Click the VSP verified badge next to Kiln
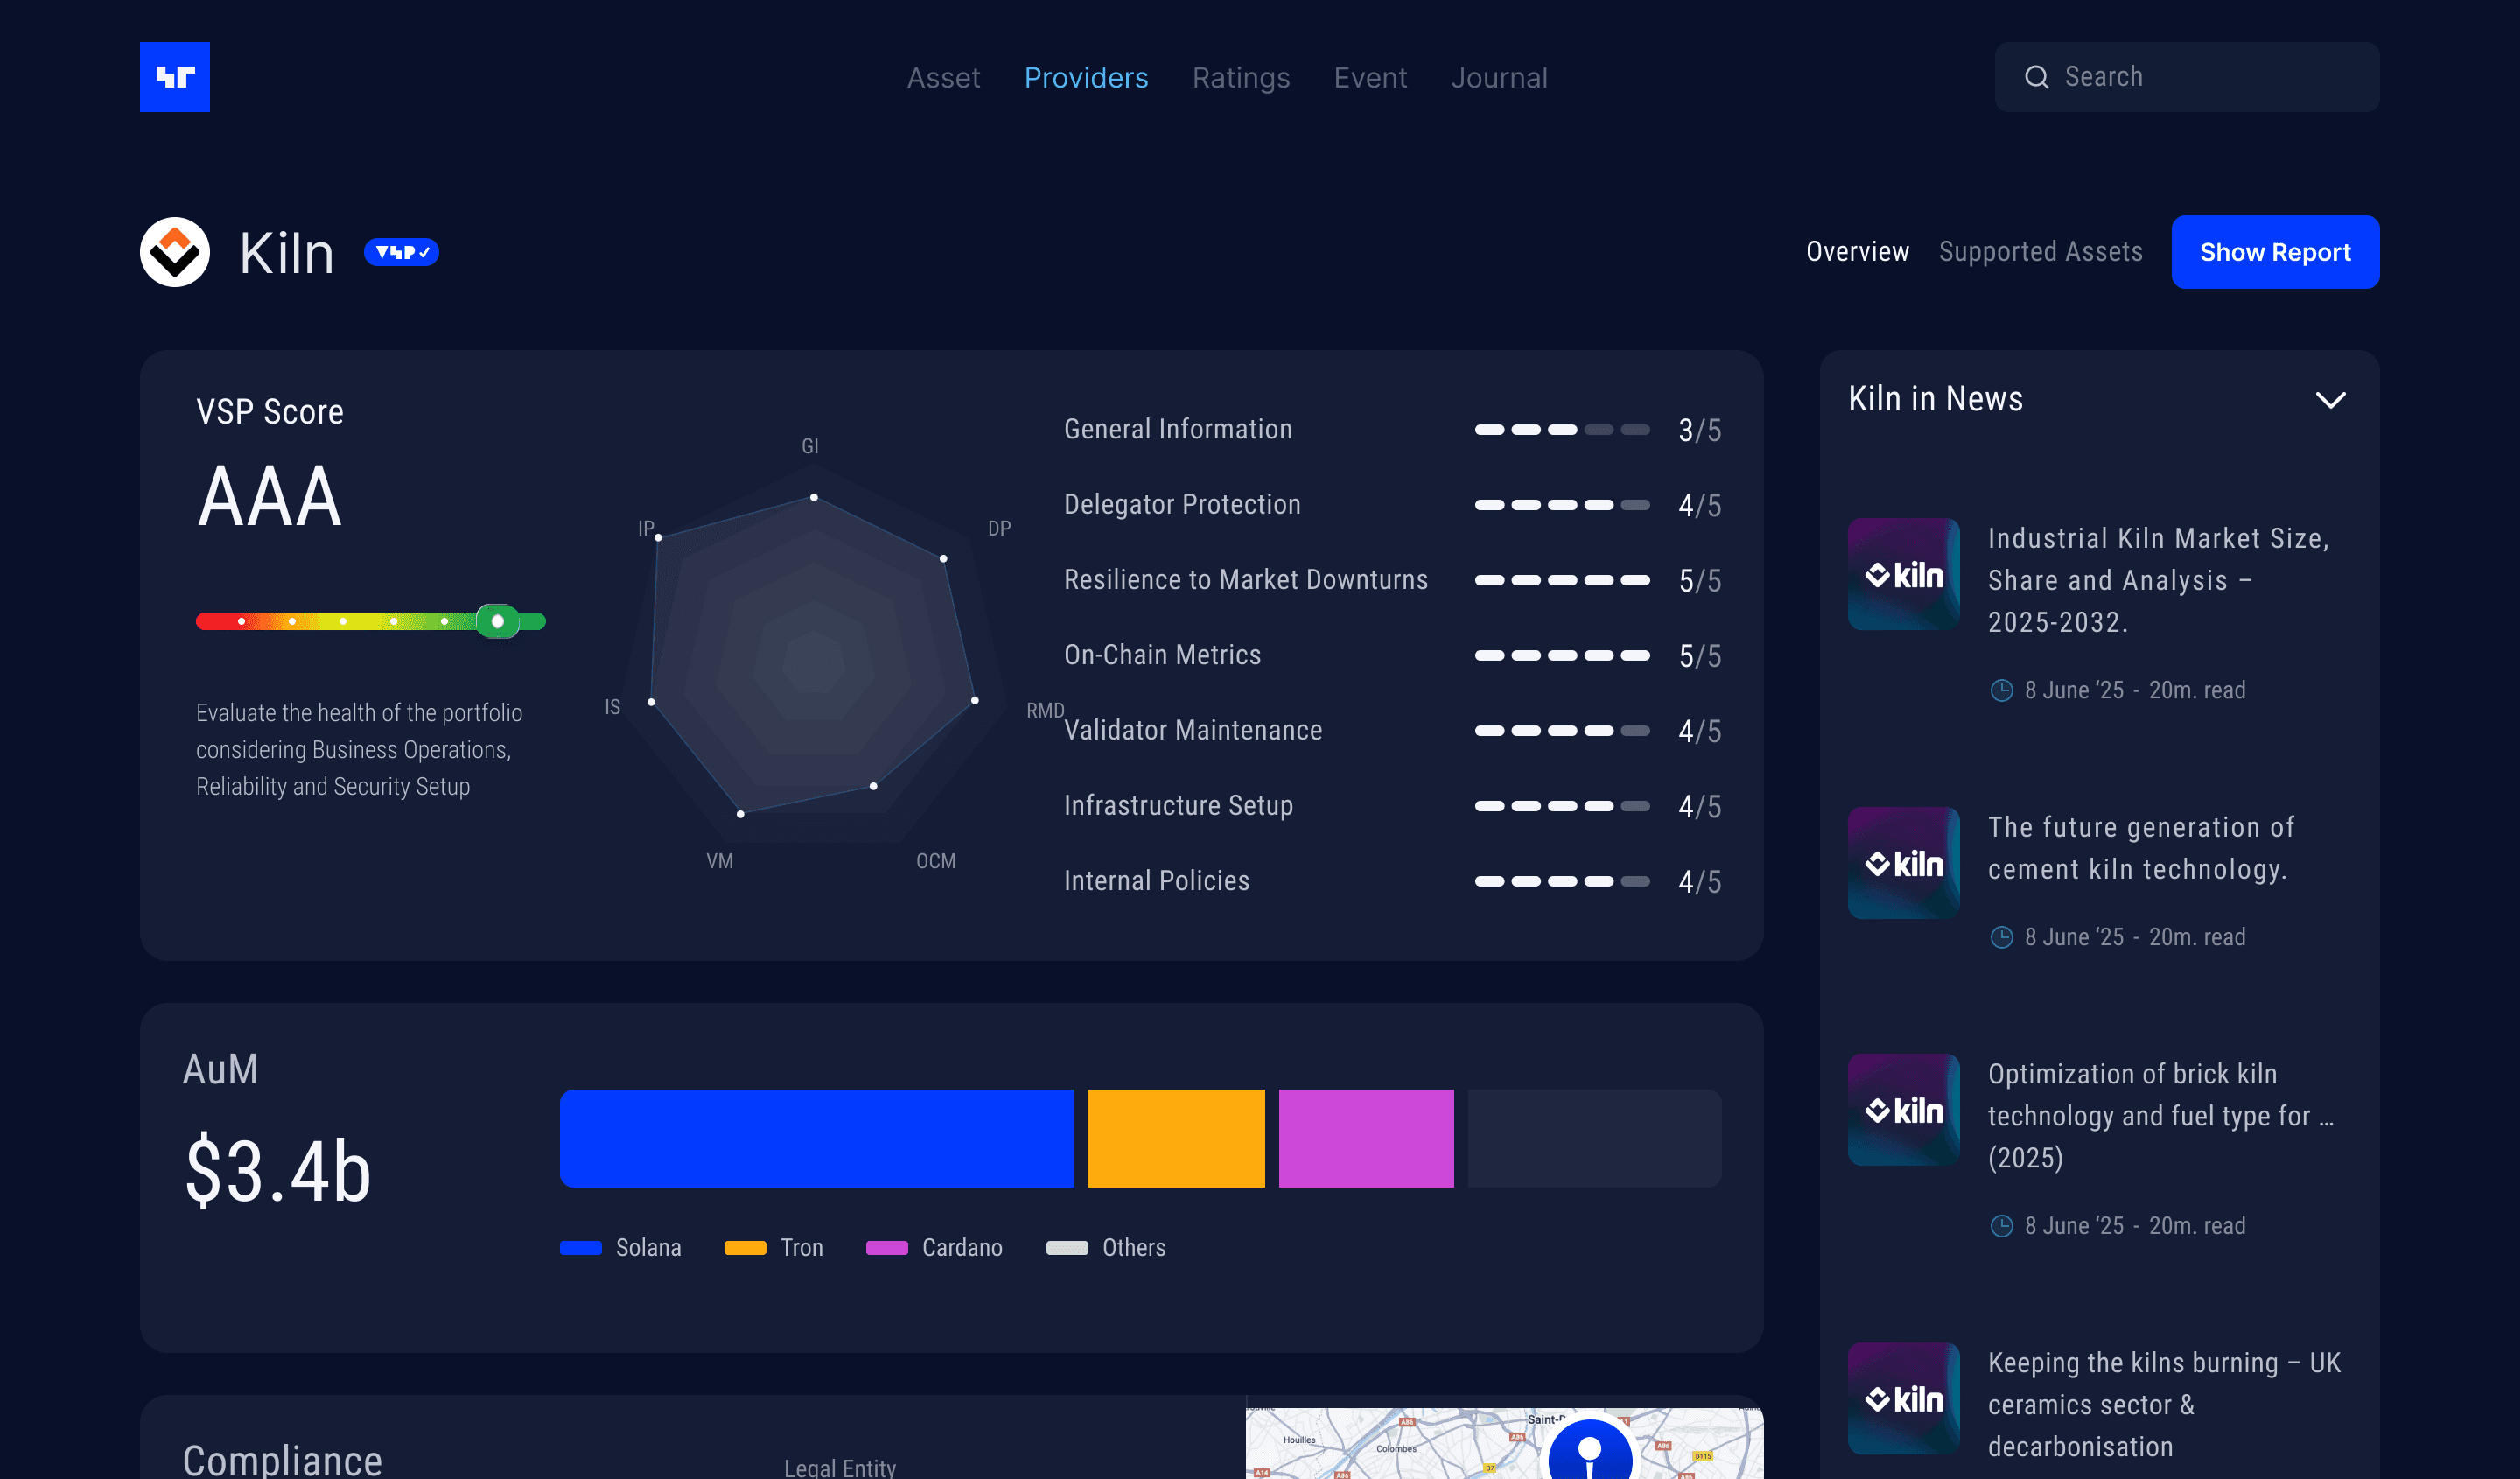The height and width of the screenshot is (1479, 2520). 401,252
